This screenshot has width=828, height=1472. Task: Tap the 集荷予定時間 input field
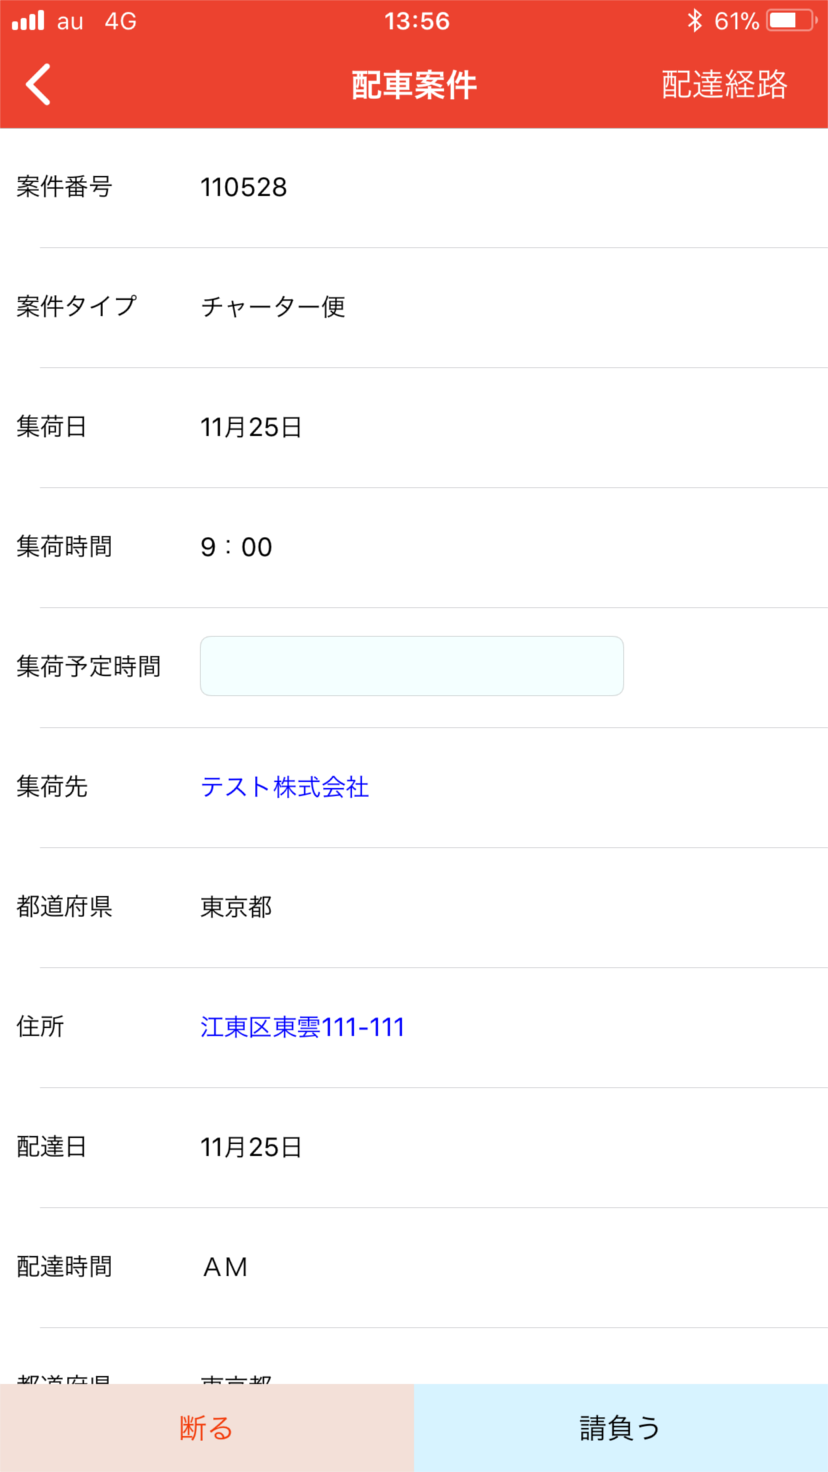[411, 666]
